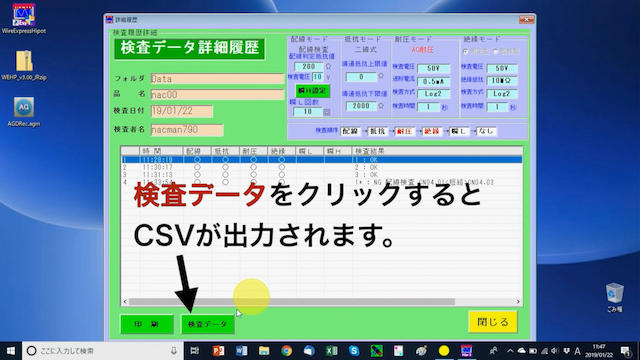The image size is (640, 360).
Task: Show hidden system tray icons chevron
Action: [510, 351]
